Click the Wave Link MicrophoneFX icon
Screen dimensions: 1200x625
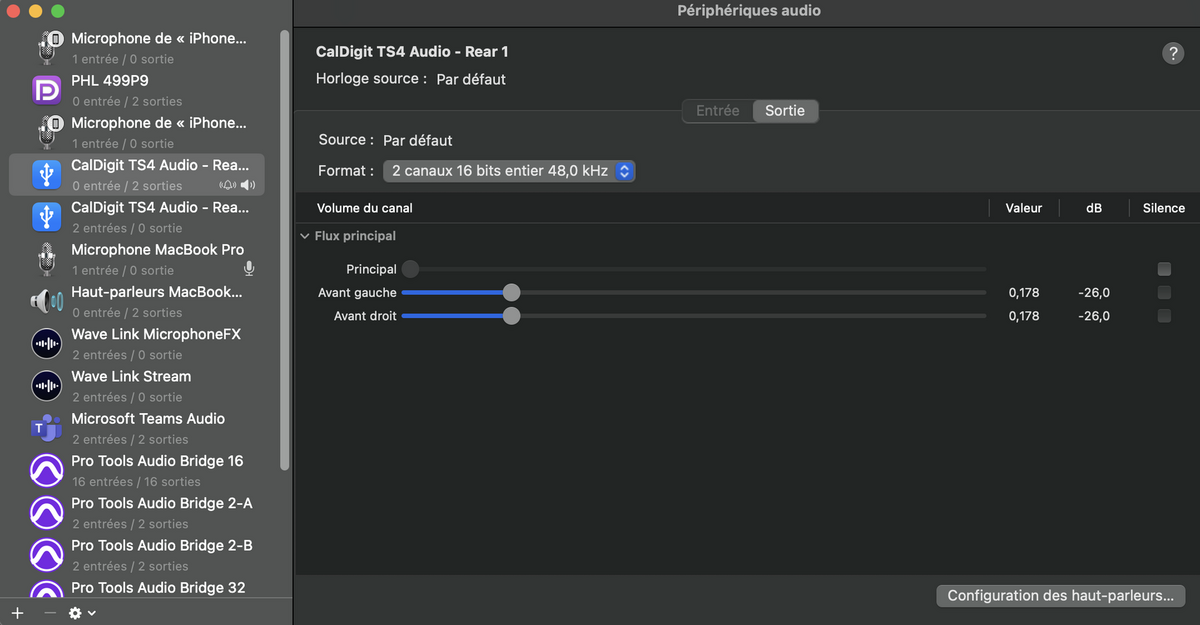tap(47, 344)
